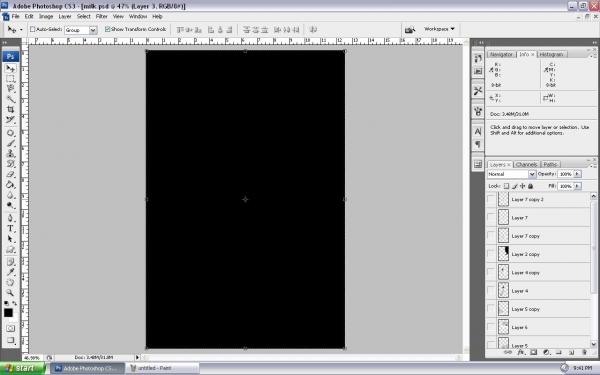Select the Eraser tool
This screenshot has width=600, height=375.
coord(10,174)
